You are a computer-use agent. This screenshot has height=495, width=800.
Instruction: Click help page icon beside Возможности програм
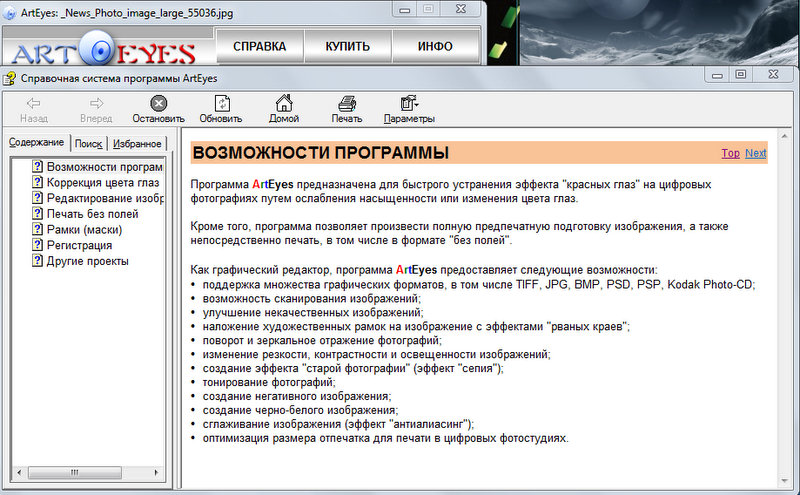pos(37,166)
